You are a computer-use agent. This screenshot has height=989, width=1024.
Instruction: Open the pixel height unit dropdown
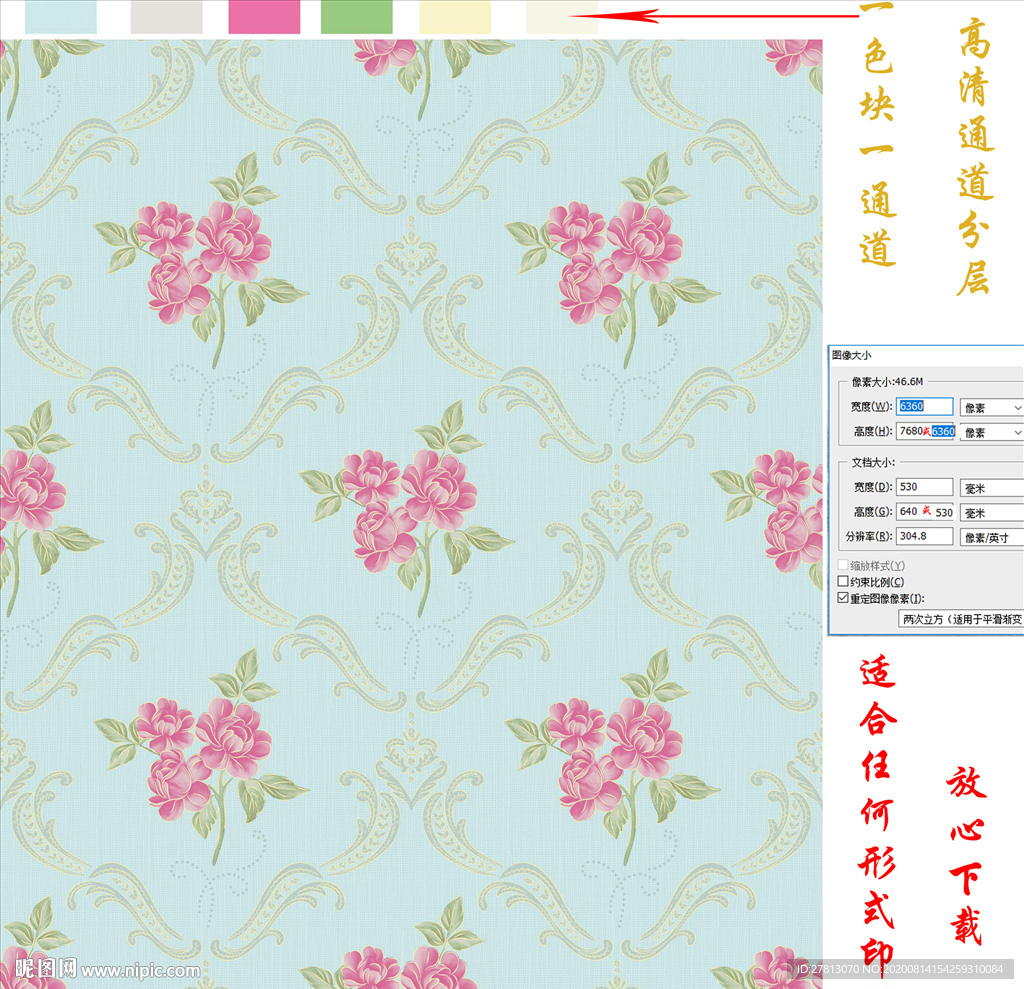991,432
